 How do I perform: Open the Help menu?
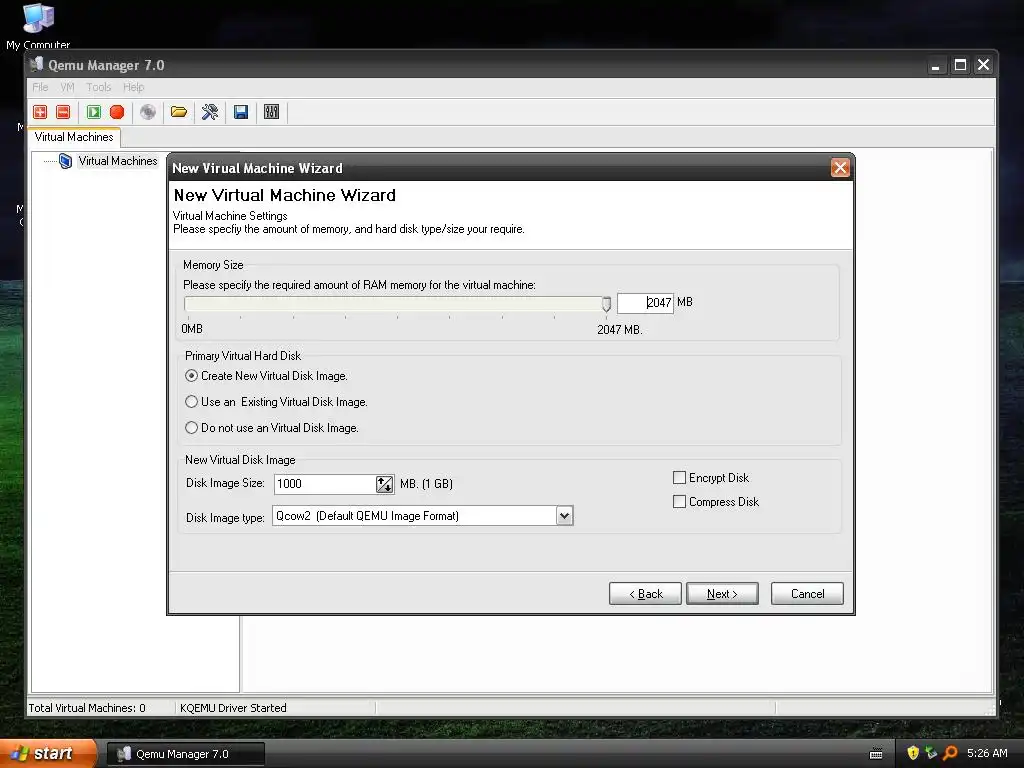134,87
